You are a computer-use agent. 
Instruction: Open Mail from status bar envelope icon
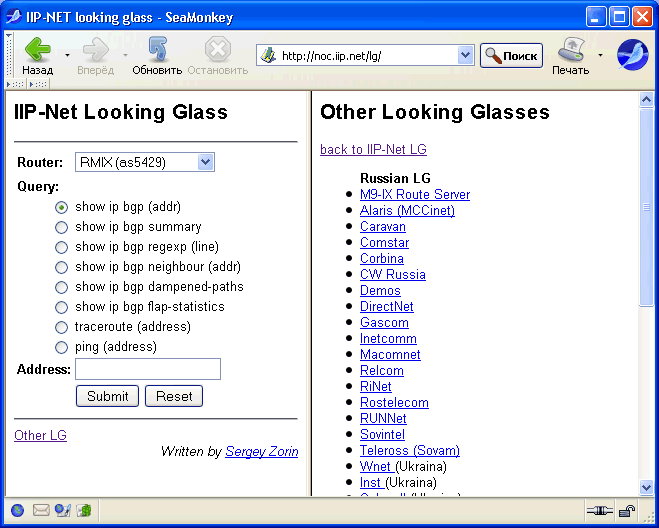pyautogui.click(x=41, y=510)
